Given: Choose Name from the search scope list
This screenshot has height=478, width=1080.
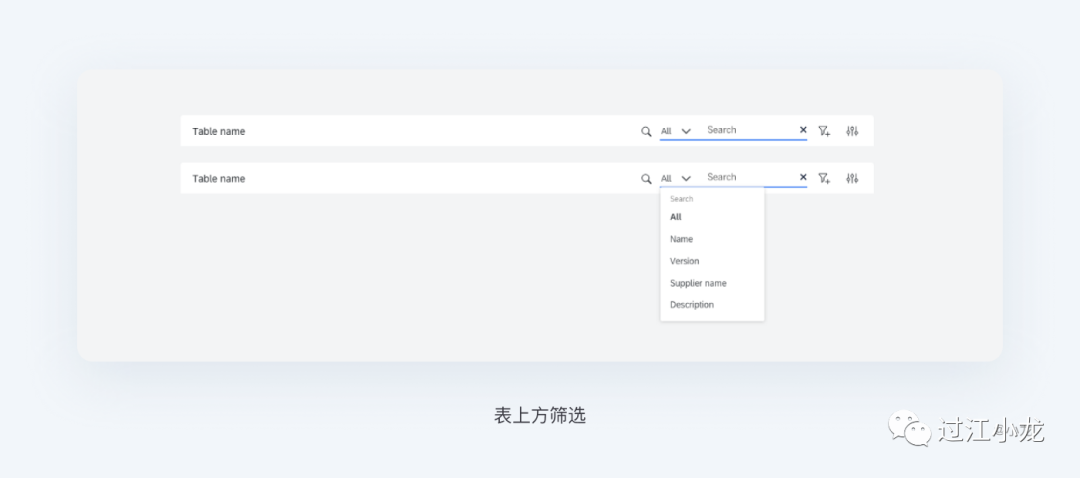Looking at the screenshot, I should pos(681,239).
